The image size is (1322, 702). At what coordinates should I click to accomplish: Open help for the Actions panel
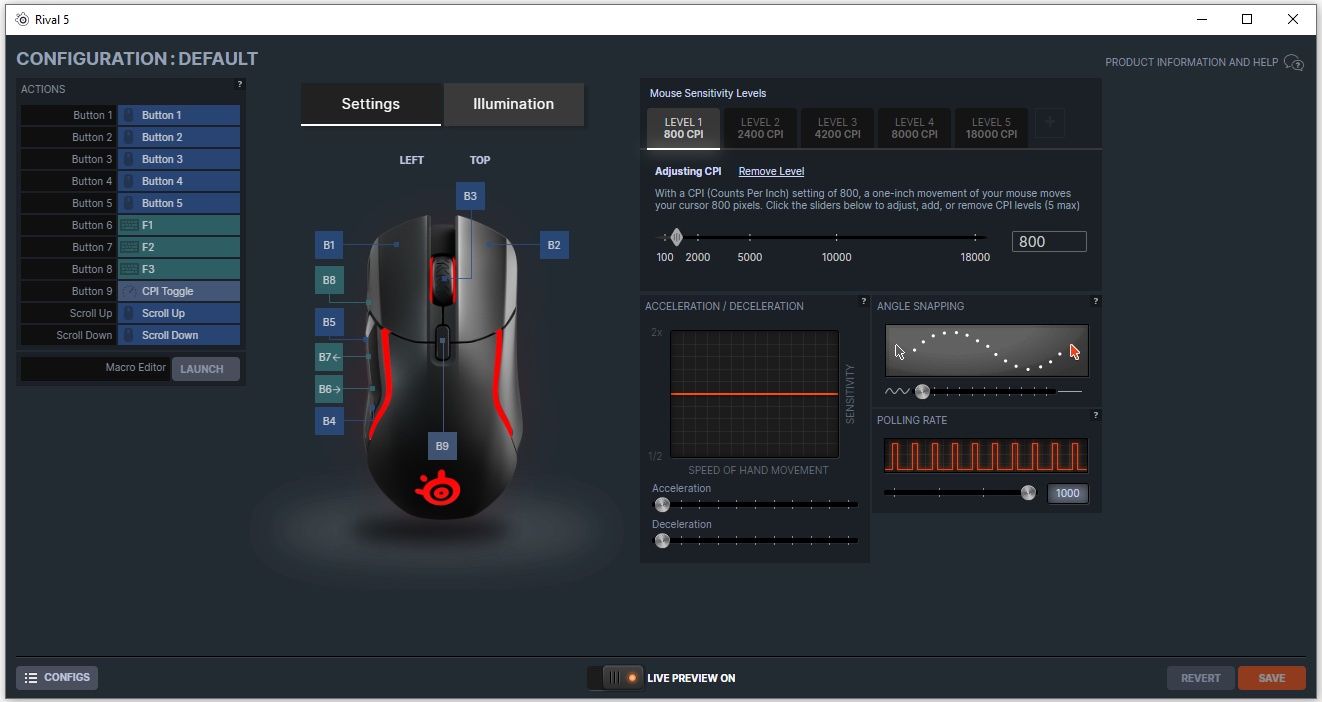(x=240, y=85)
